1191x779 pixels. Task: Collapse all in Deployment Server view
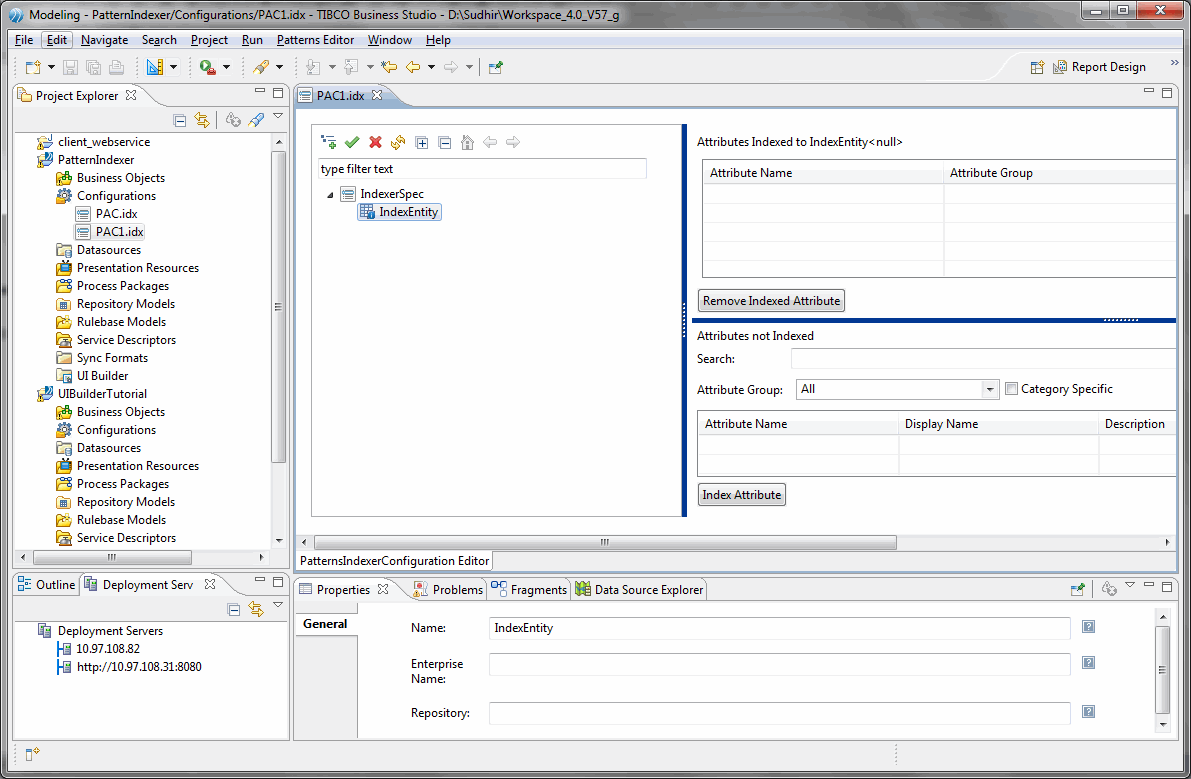234,609
